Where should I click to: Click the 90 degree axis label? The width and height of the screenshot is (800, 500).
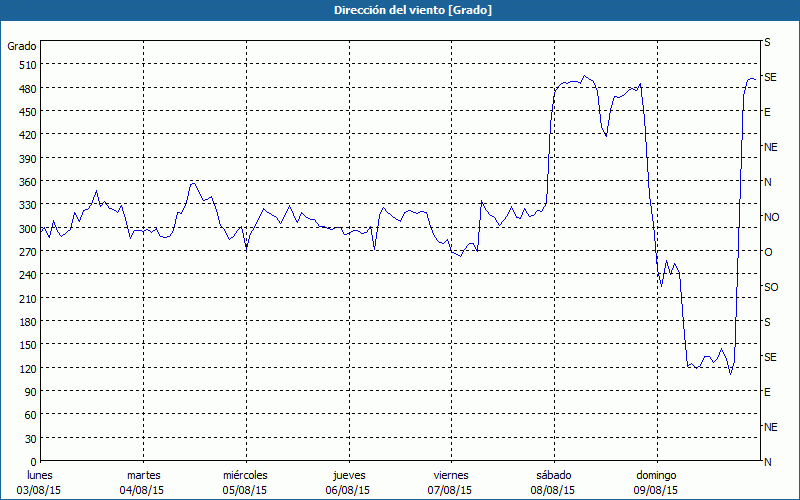click(28, 391)
